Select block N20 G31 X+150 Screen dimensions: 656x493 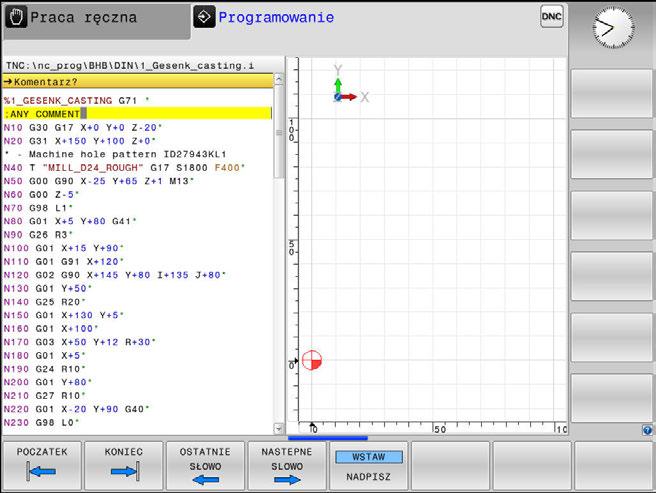coord(79,141)
